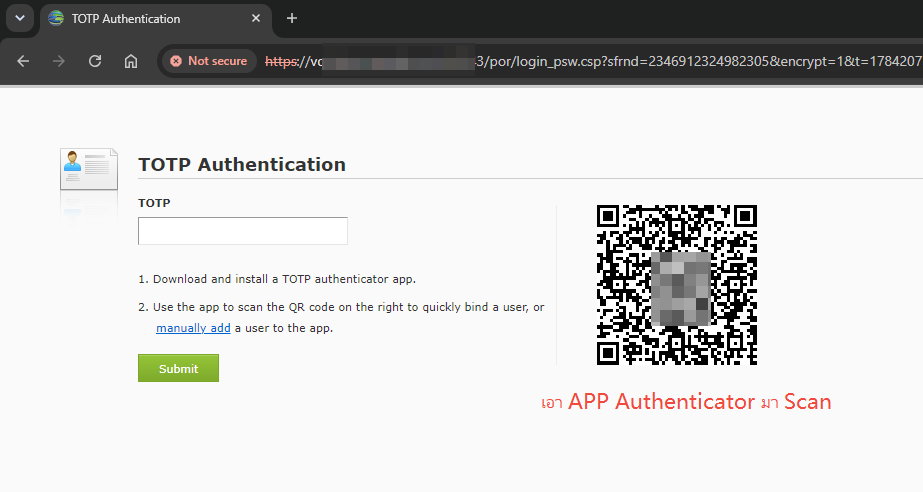Click the TOTP Authentication heading
This screenshot has width=923, height=492.
[242, 164]
